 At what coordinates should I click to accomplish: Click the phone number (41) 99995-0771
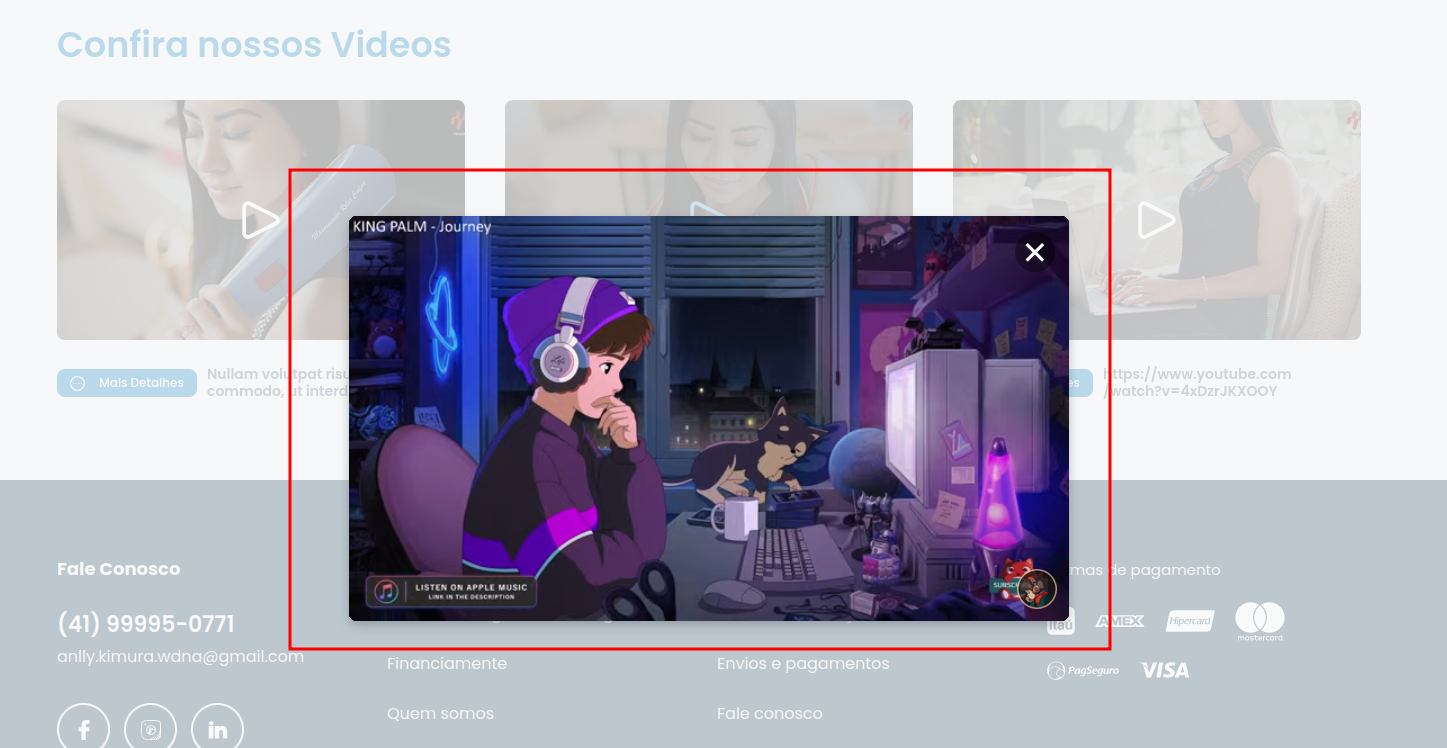[146, 624]
